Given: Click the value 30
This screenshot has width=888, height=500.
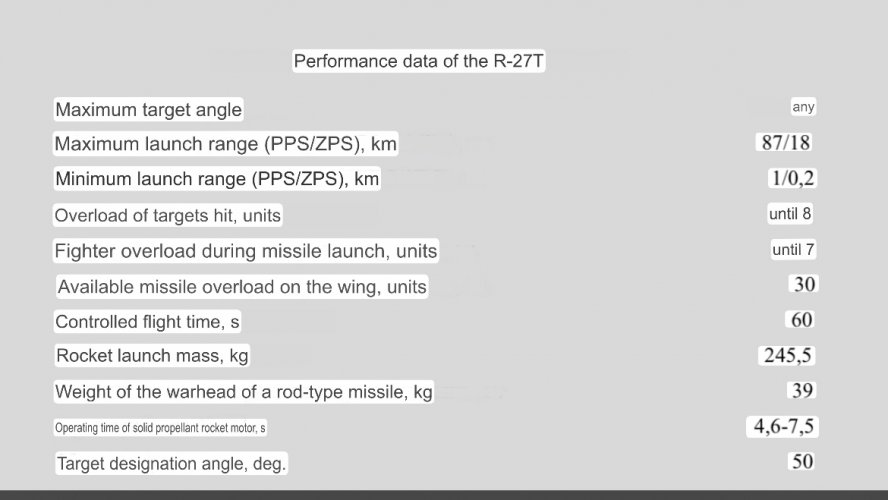Looking at the screenshot, I should 804,284.
